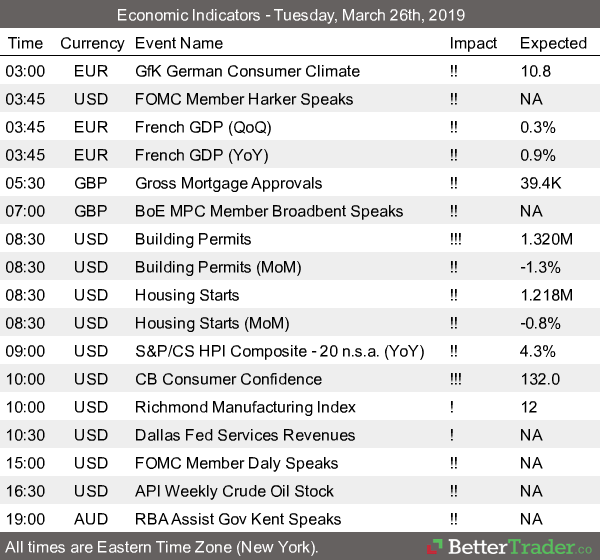
Task: Click the impact marker for API Weekly Crude Oil Stock
Action: coord(456,491)
